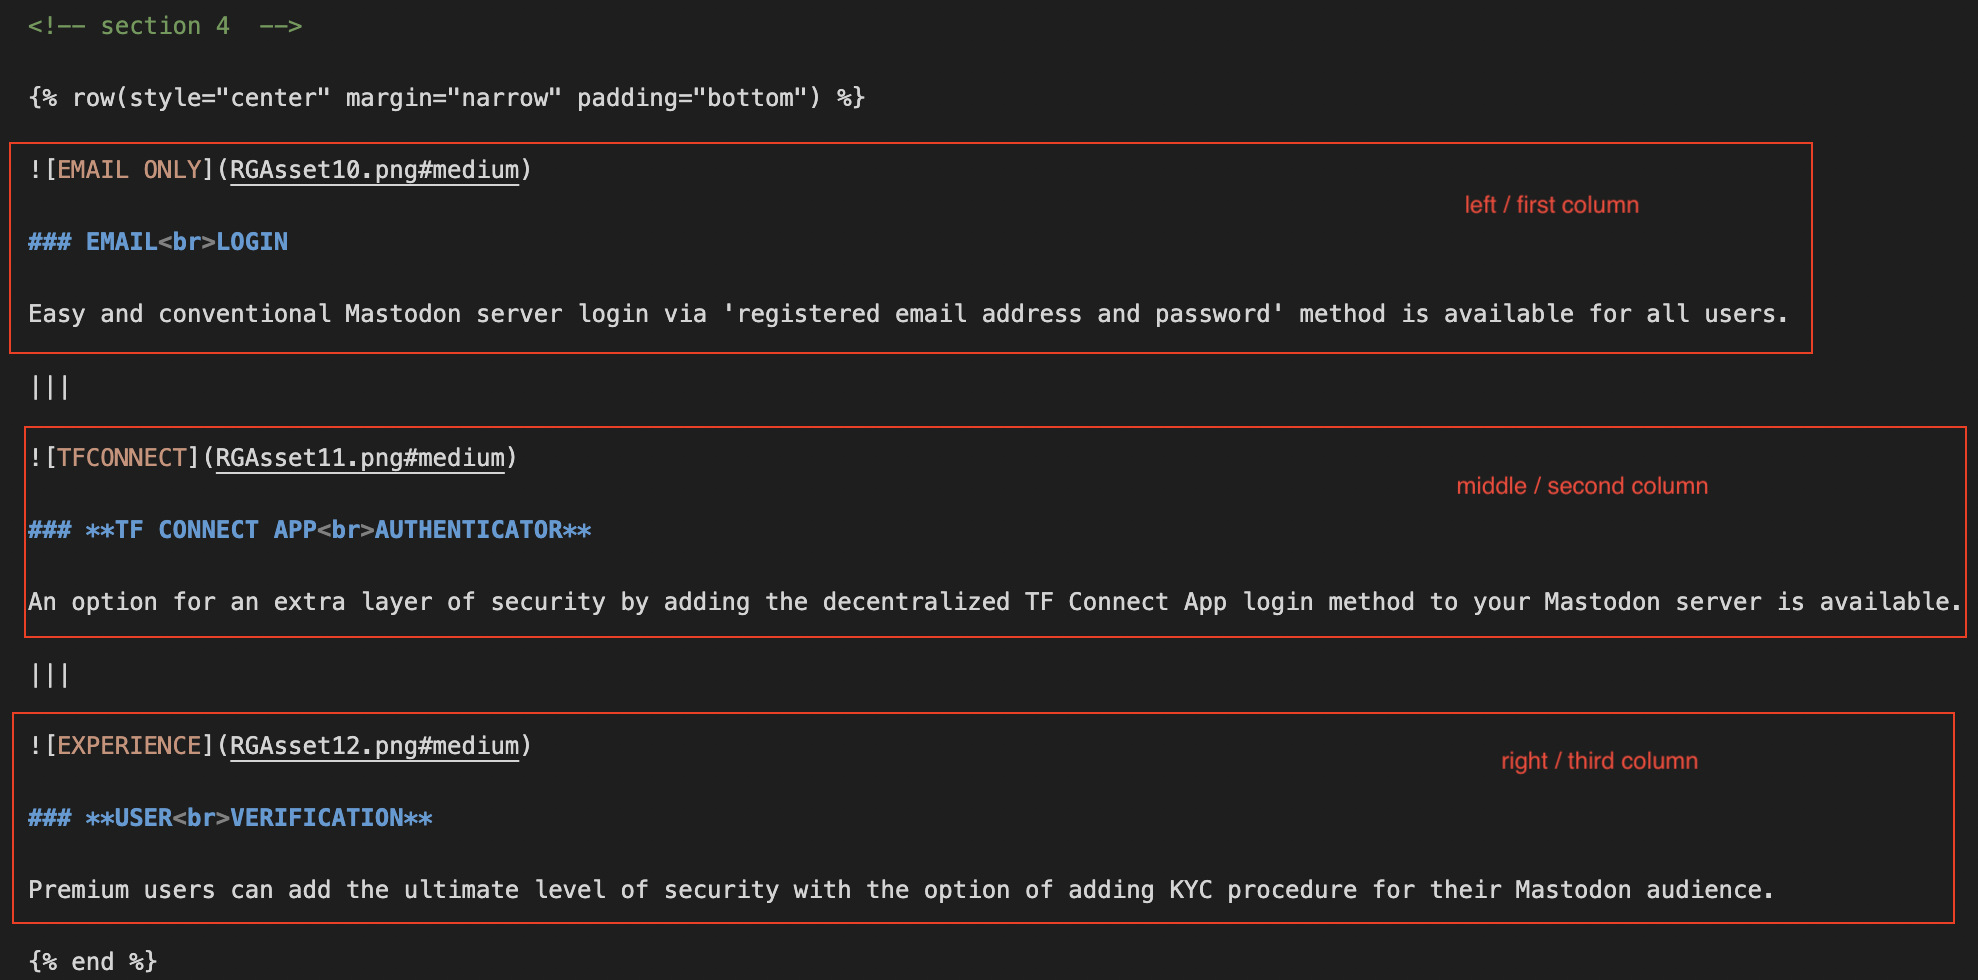Click the 'Premium users can add' paragraph
This screenshot has height=980, width=1978.
click(900, 890)
